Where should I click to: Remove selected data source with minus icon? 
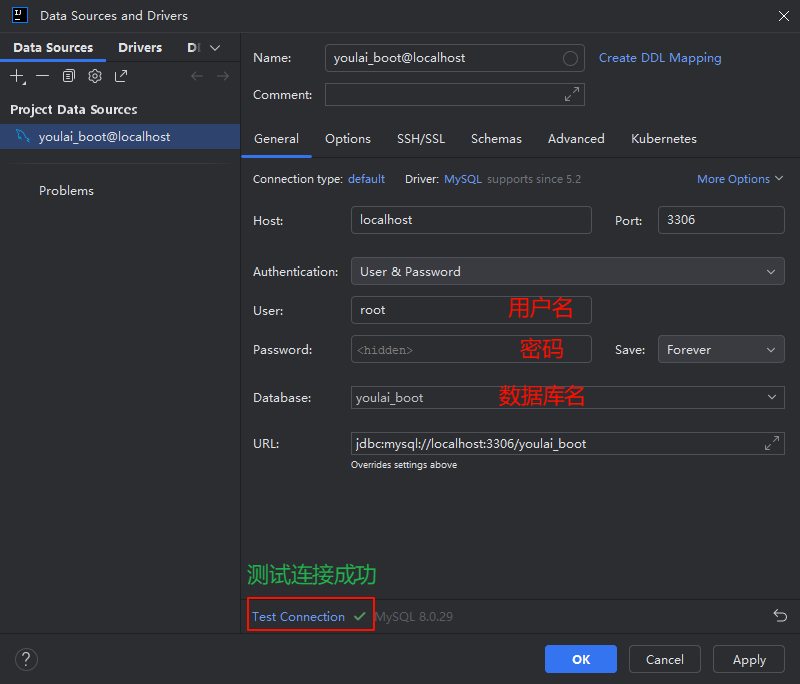pos(43,76)
